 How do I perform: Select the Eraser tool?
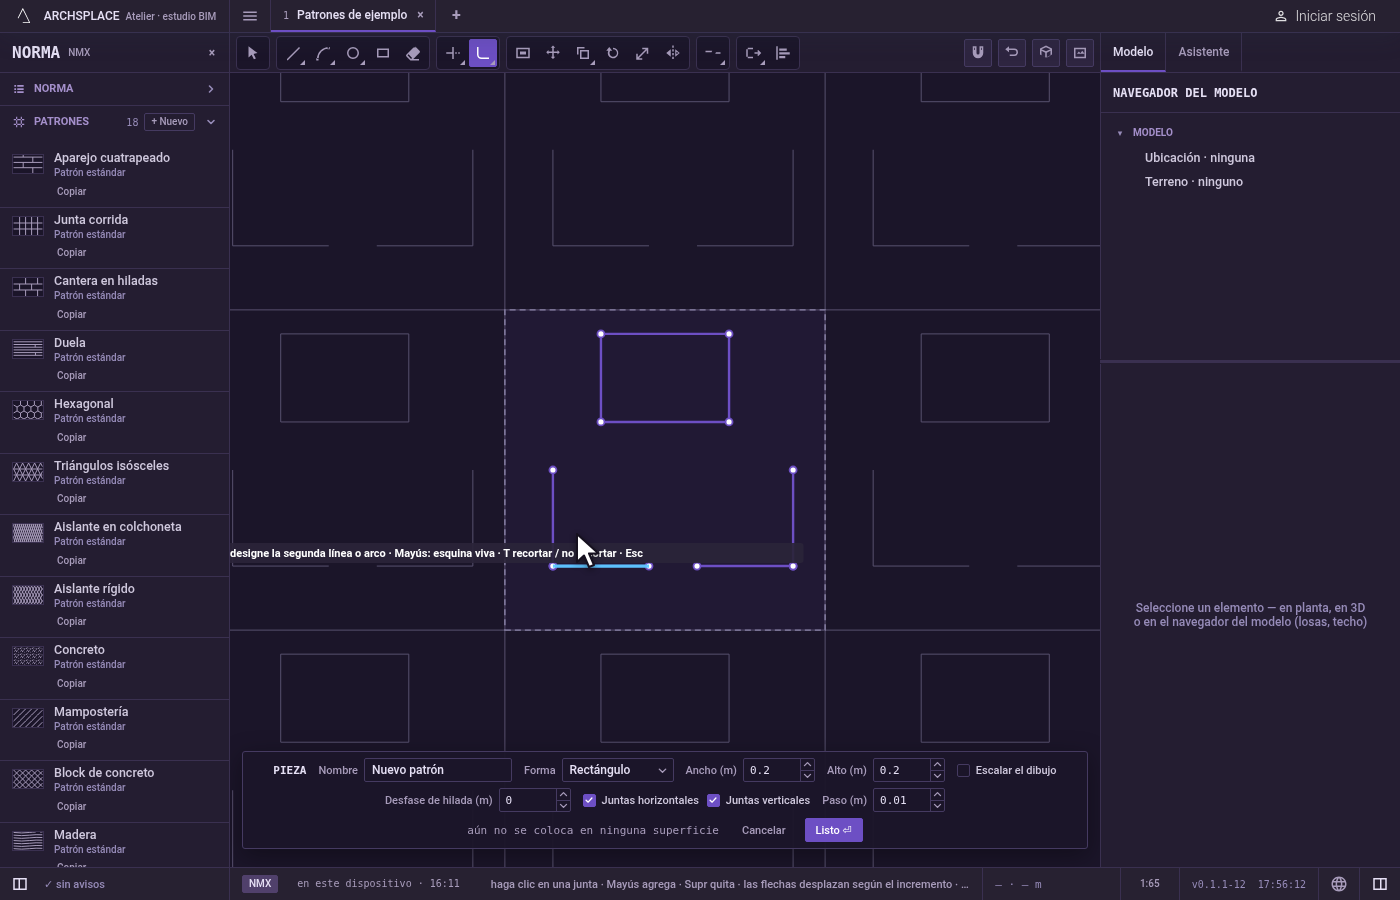(413, 53)
